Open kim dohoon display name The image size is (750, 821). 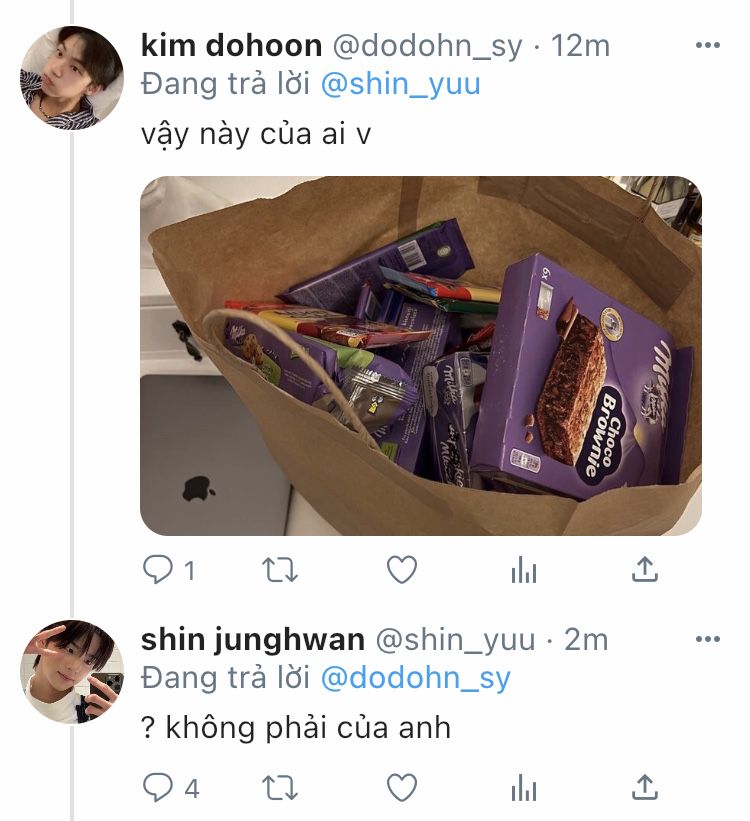pos(231,46)
